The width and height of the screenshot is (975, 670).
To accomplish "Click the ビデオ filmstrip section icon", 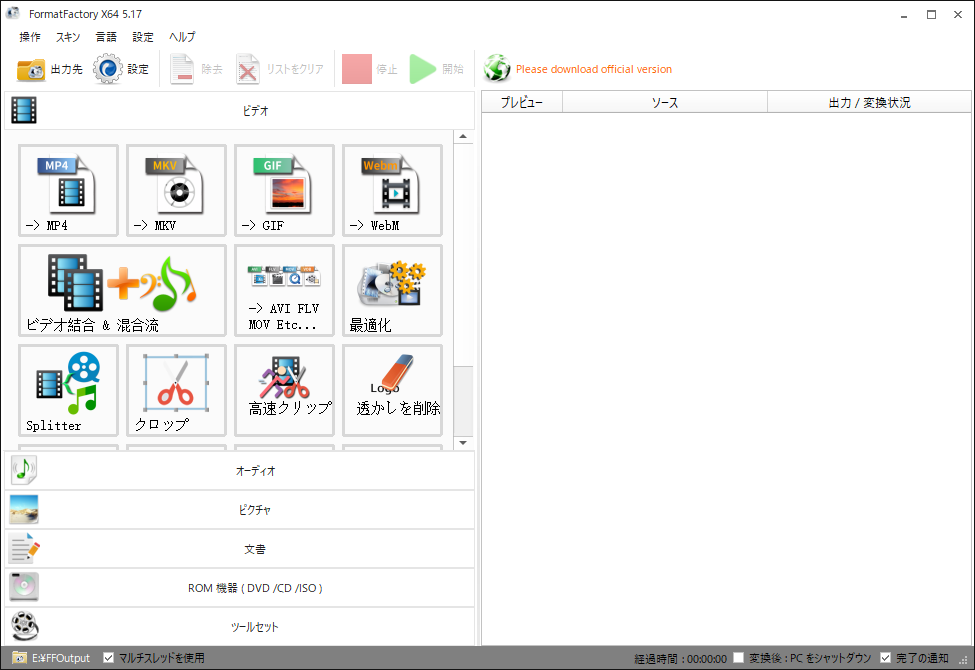I will 24,111.
